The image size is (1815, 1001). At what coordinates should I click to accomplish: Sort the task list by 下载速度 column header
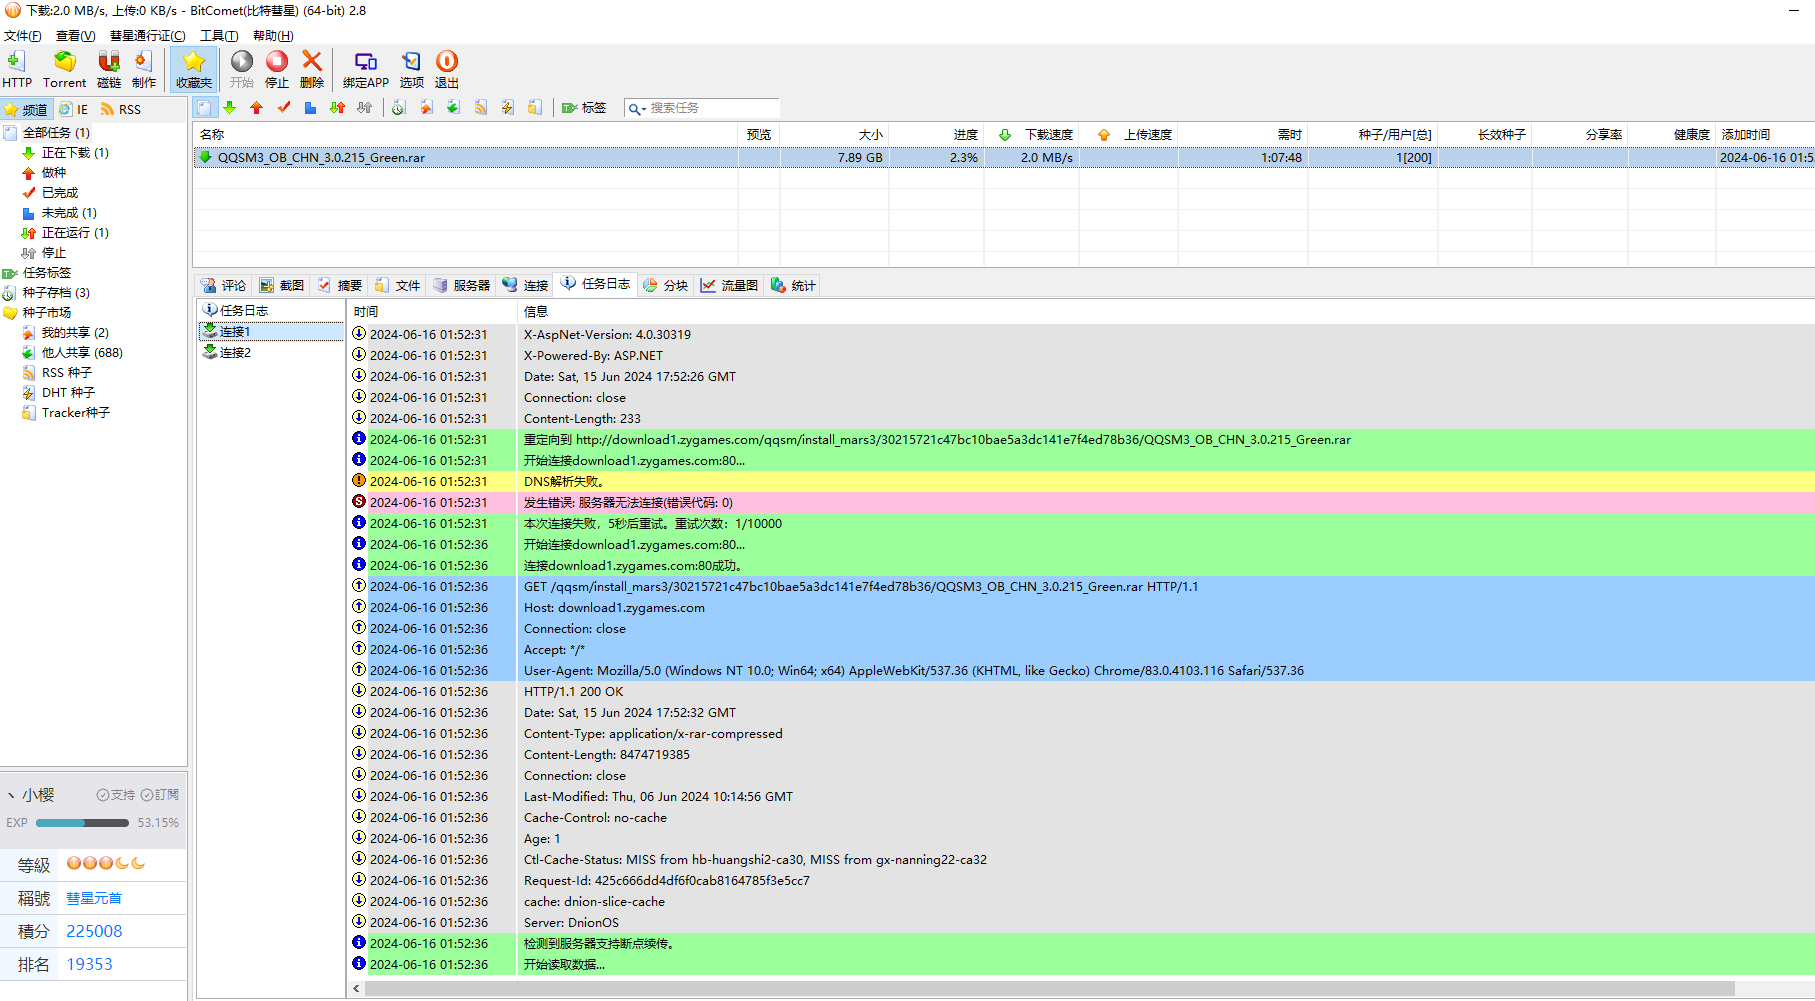pos(1031,134)
